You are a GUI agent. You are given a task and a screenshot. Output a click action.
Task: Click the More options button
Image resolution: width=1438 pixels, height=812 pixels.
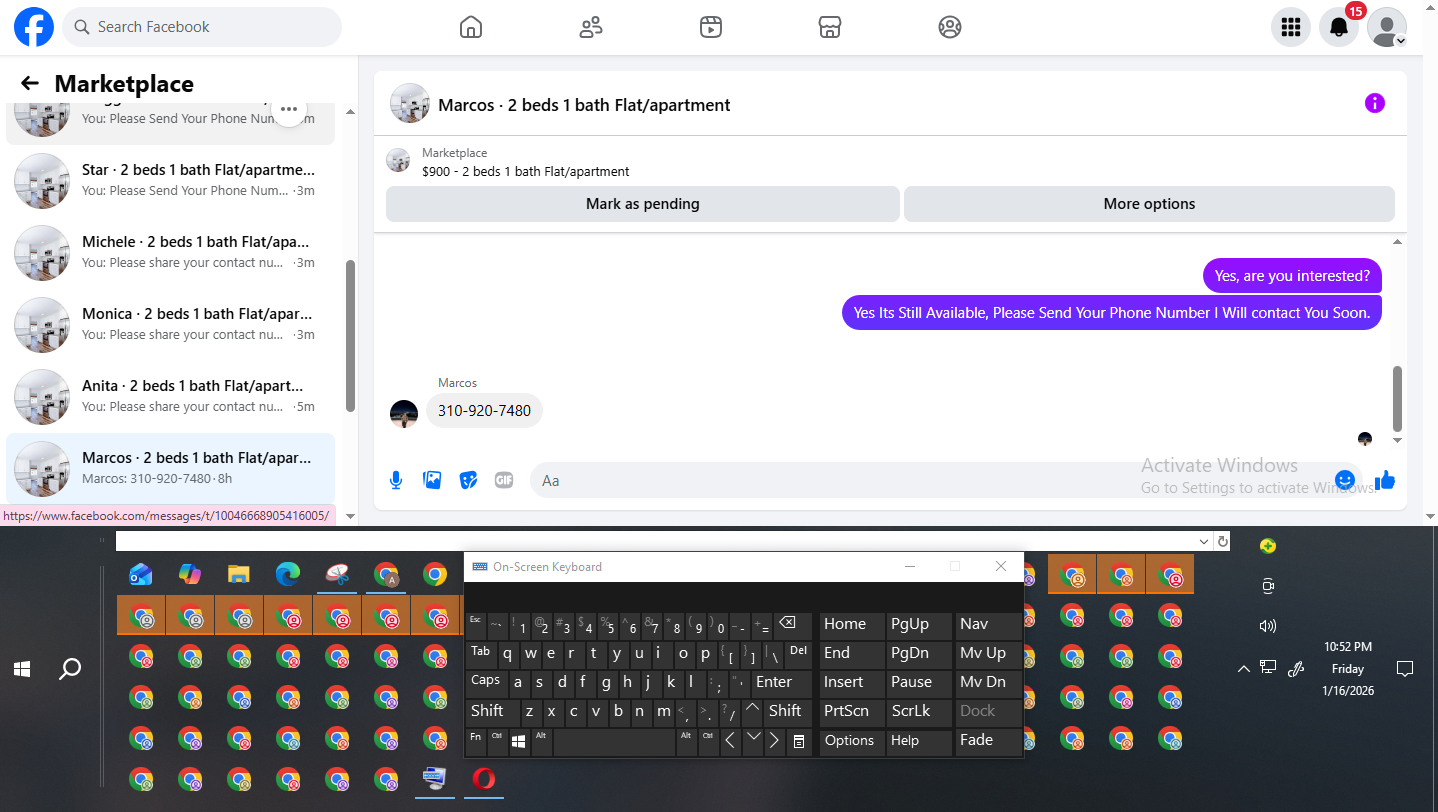pos(1149,204)
